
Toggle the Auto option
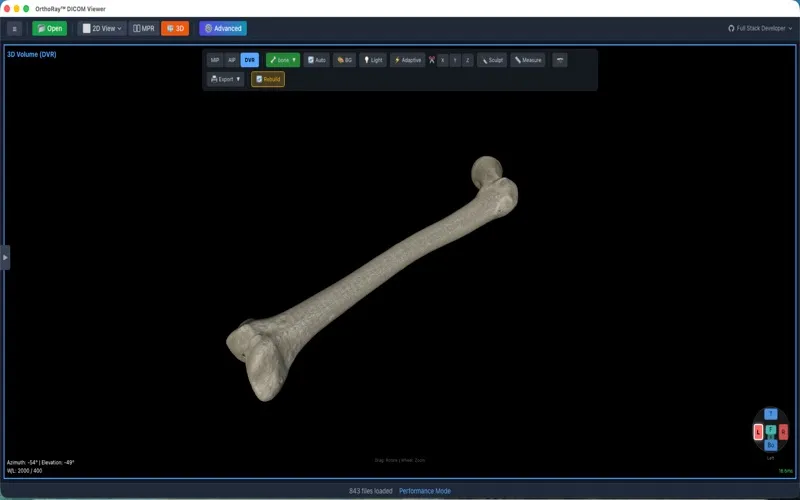click(316, 60)
